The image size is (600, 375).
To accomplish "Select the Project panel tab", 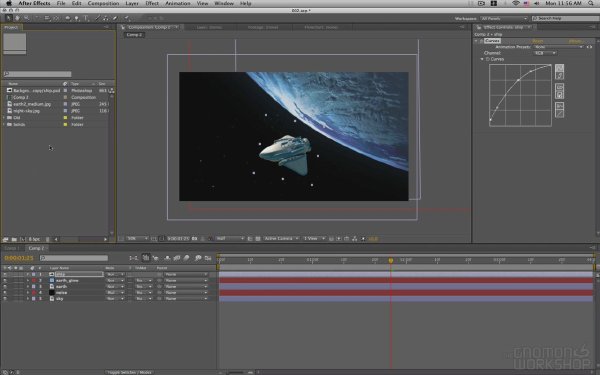I will coord(11,28).
